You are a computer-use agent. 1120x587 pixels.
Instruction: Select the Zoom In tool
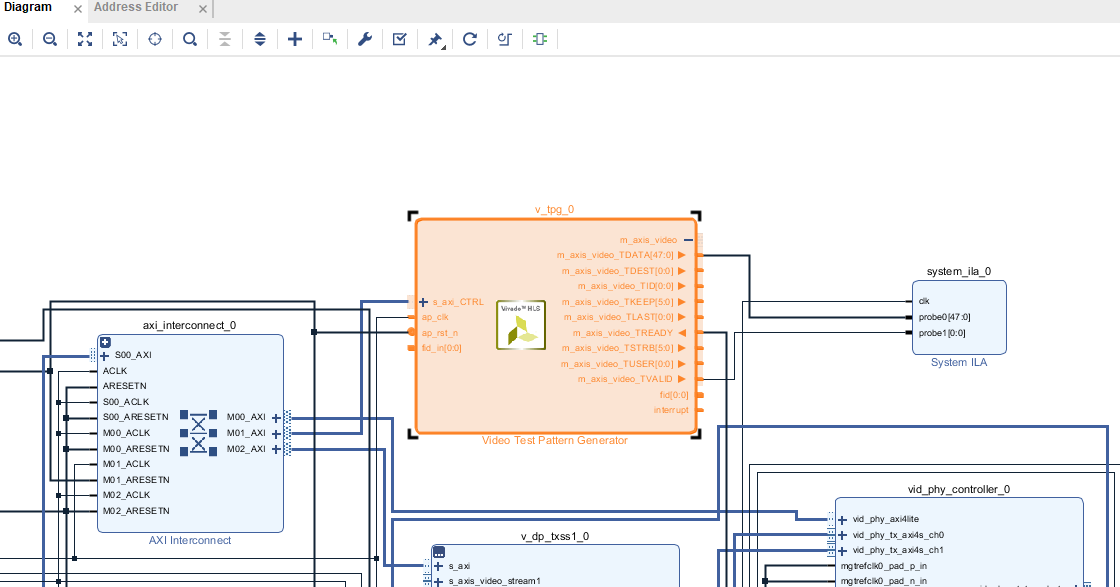tap(15, 39)
